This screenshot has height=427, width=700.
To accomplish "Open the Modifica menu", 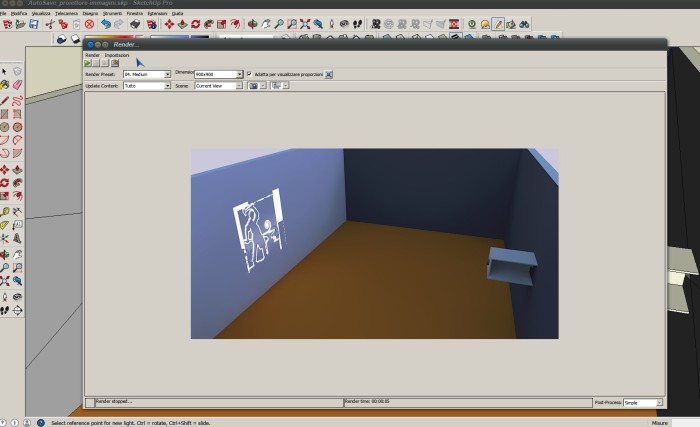I will 19,13.
